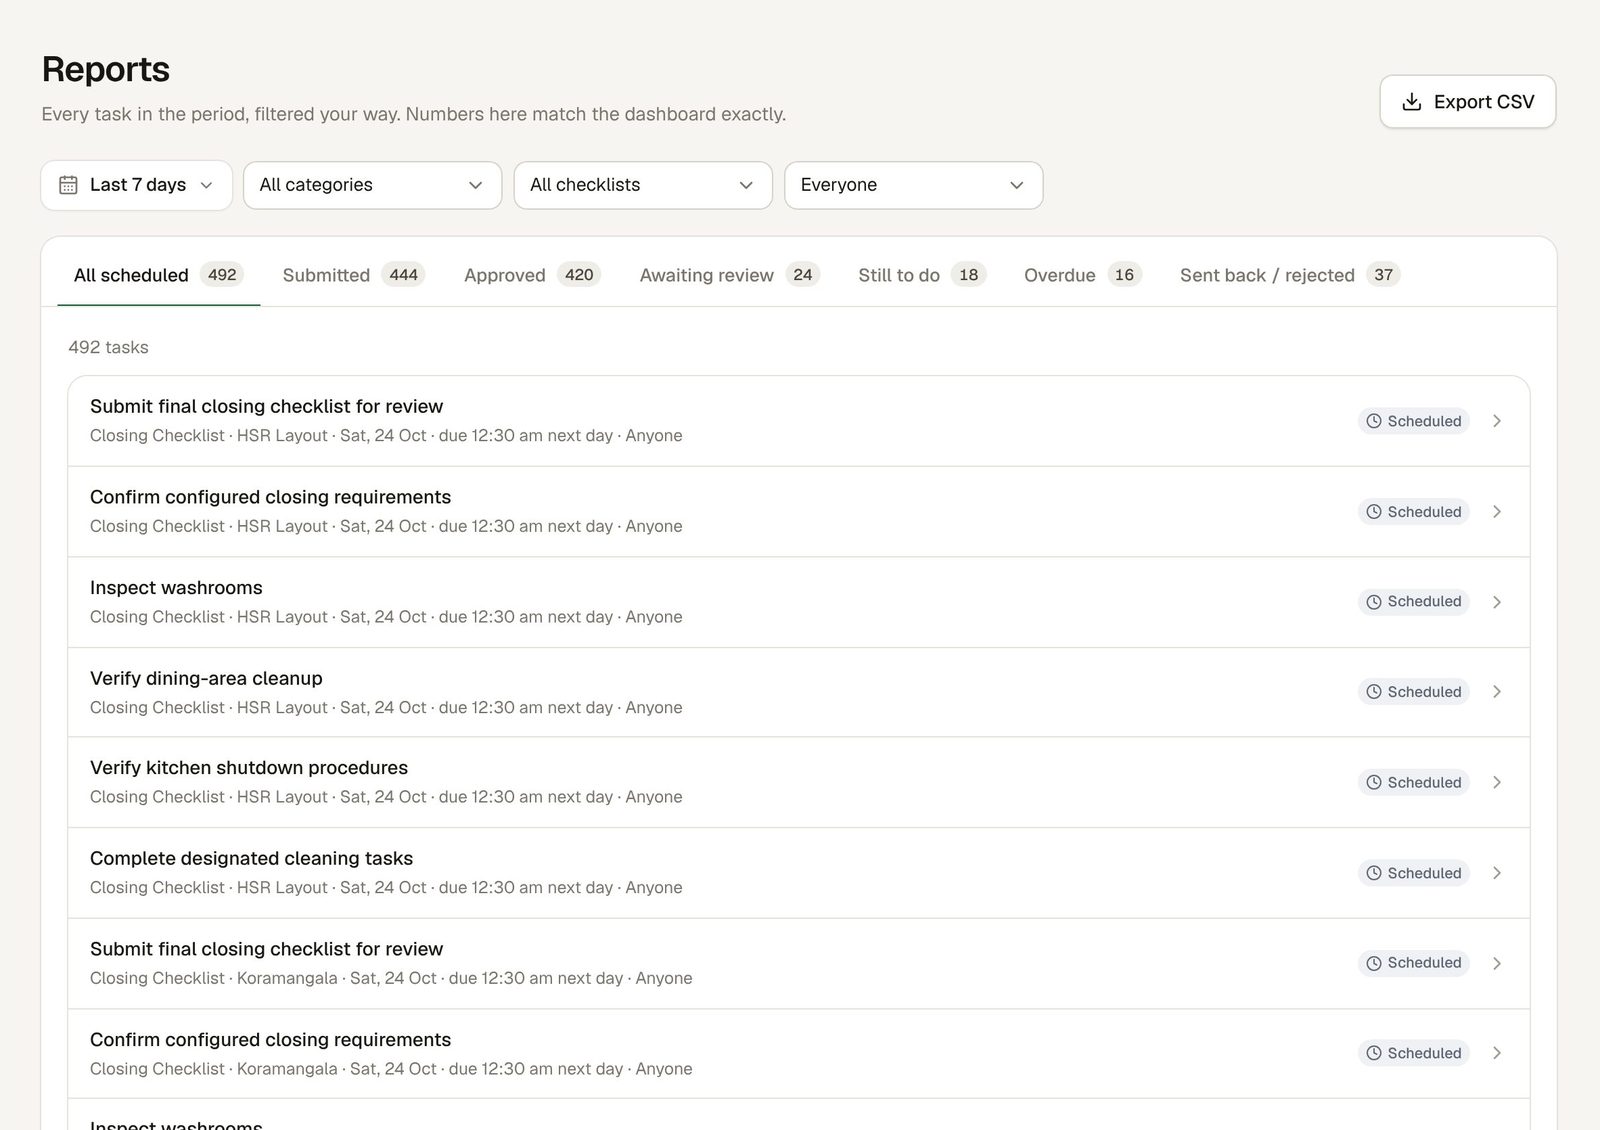Click the '492 tasks' count text
Image resolution: width=1600 pixels, height=1130 pixels.
click(x=108, y=347)
